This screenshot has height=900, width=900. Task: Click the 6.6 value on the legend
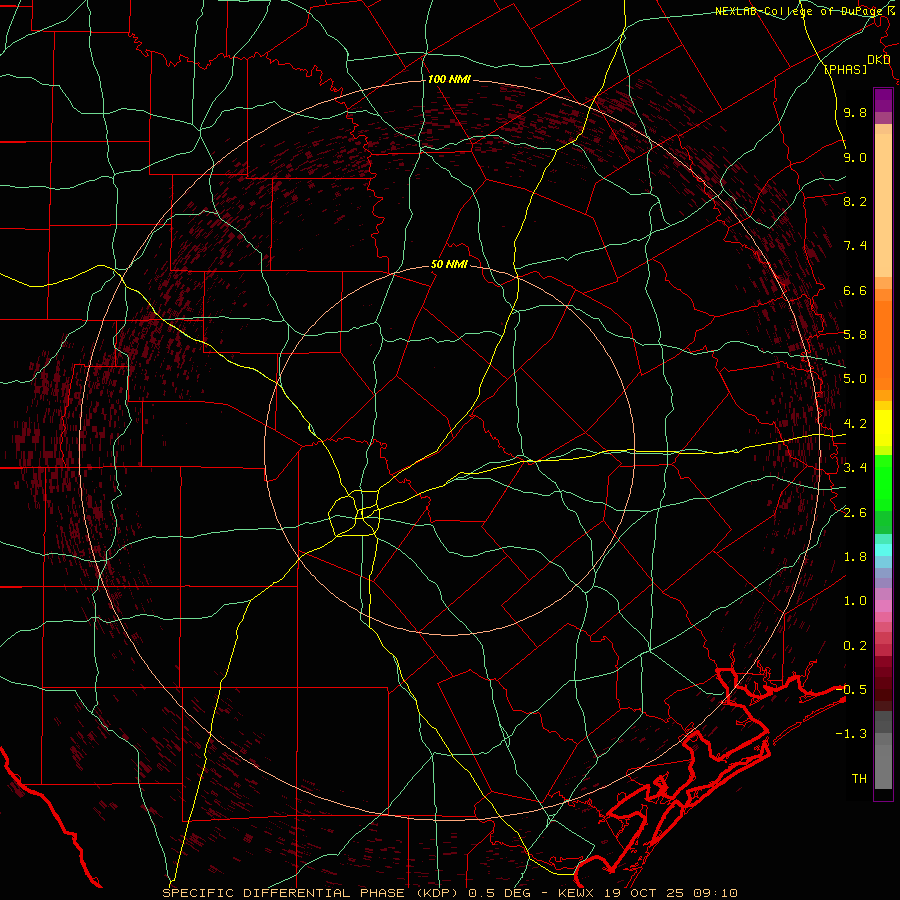(855, 290)
